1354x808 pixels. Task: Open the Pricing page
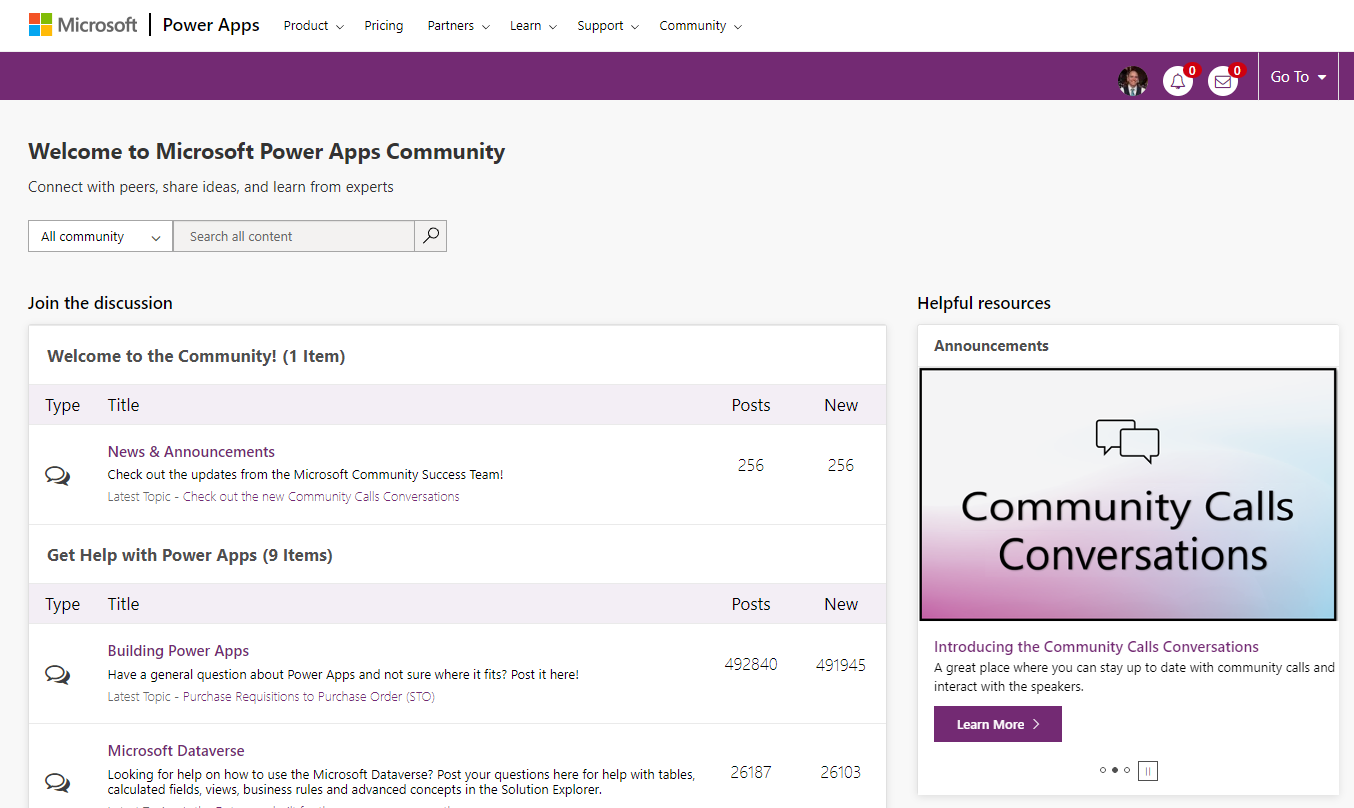click(384, 26)
